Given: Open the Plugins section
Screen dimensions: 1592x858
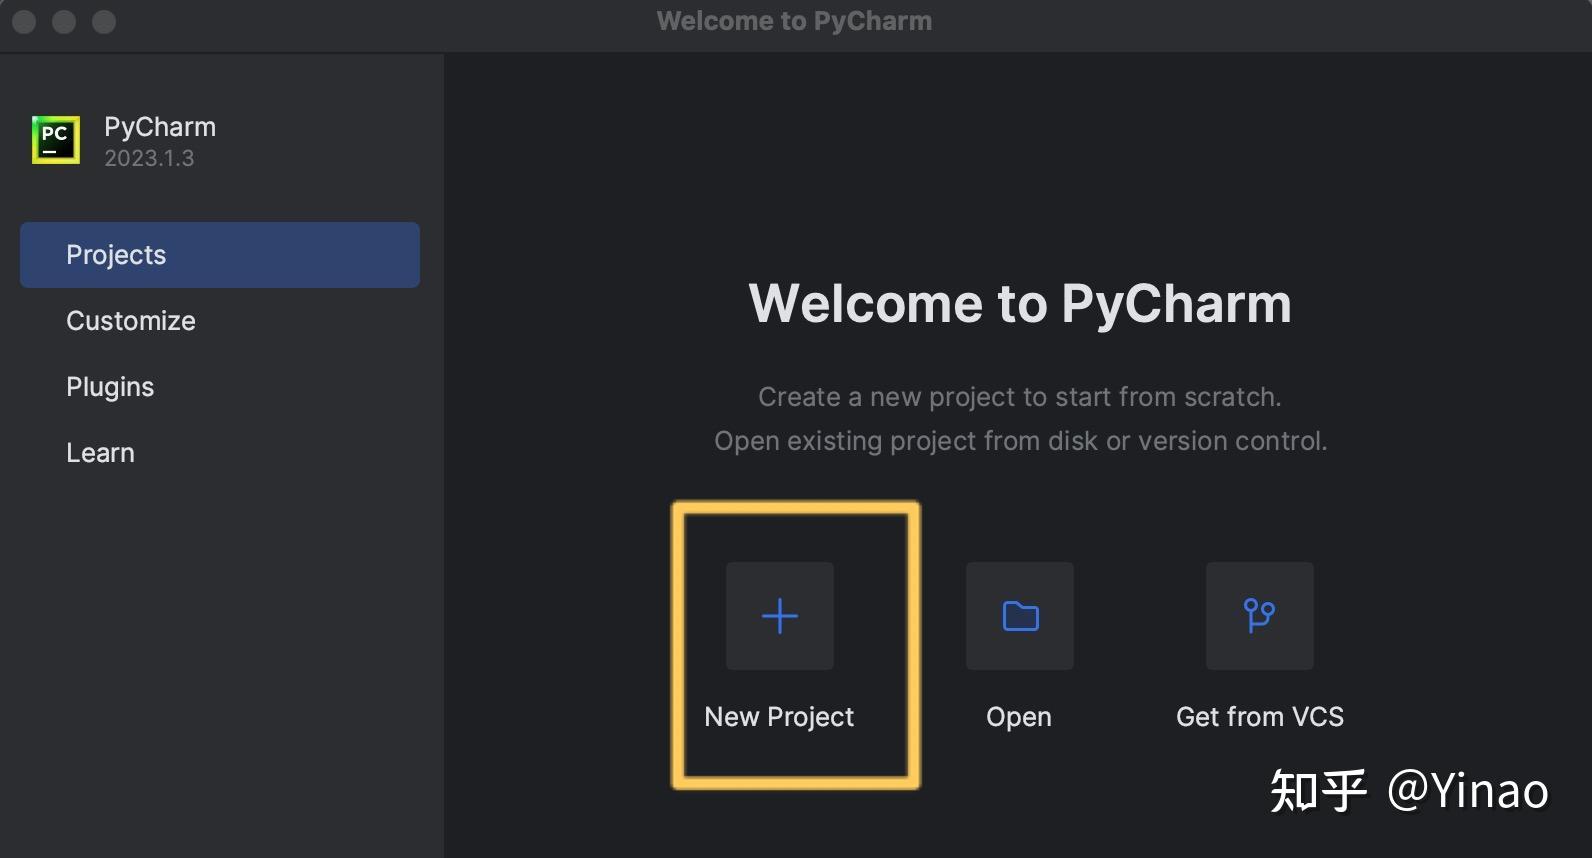Looking at the screenshot, I should (110, 387).
